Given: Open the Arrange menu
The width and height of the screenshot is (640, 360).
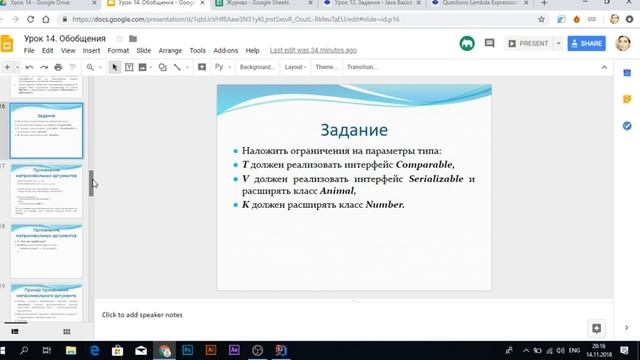Looking at the screenshot, I should [170, 51].
